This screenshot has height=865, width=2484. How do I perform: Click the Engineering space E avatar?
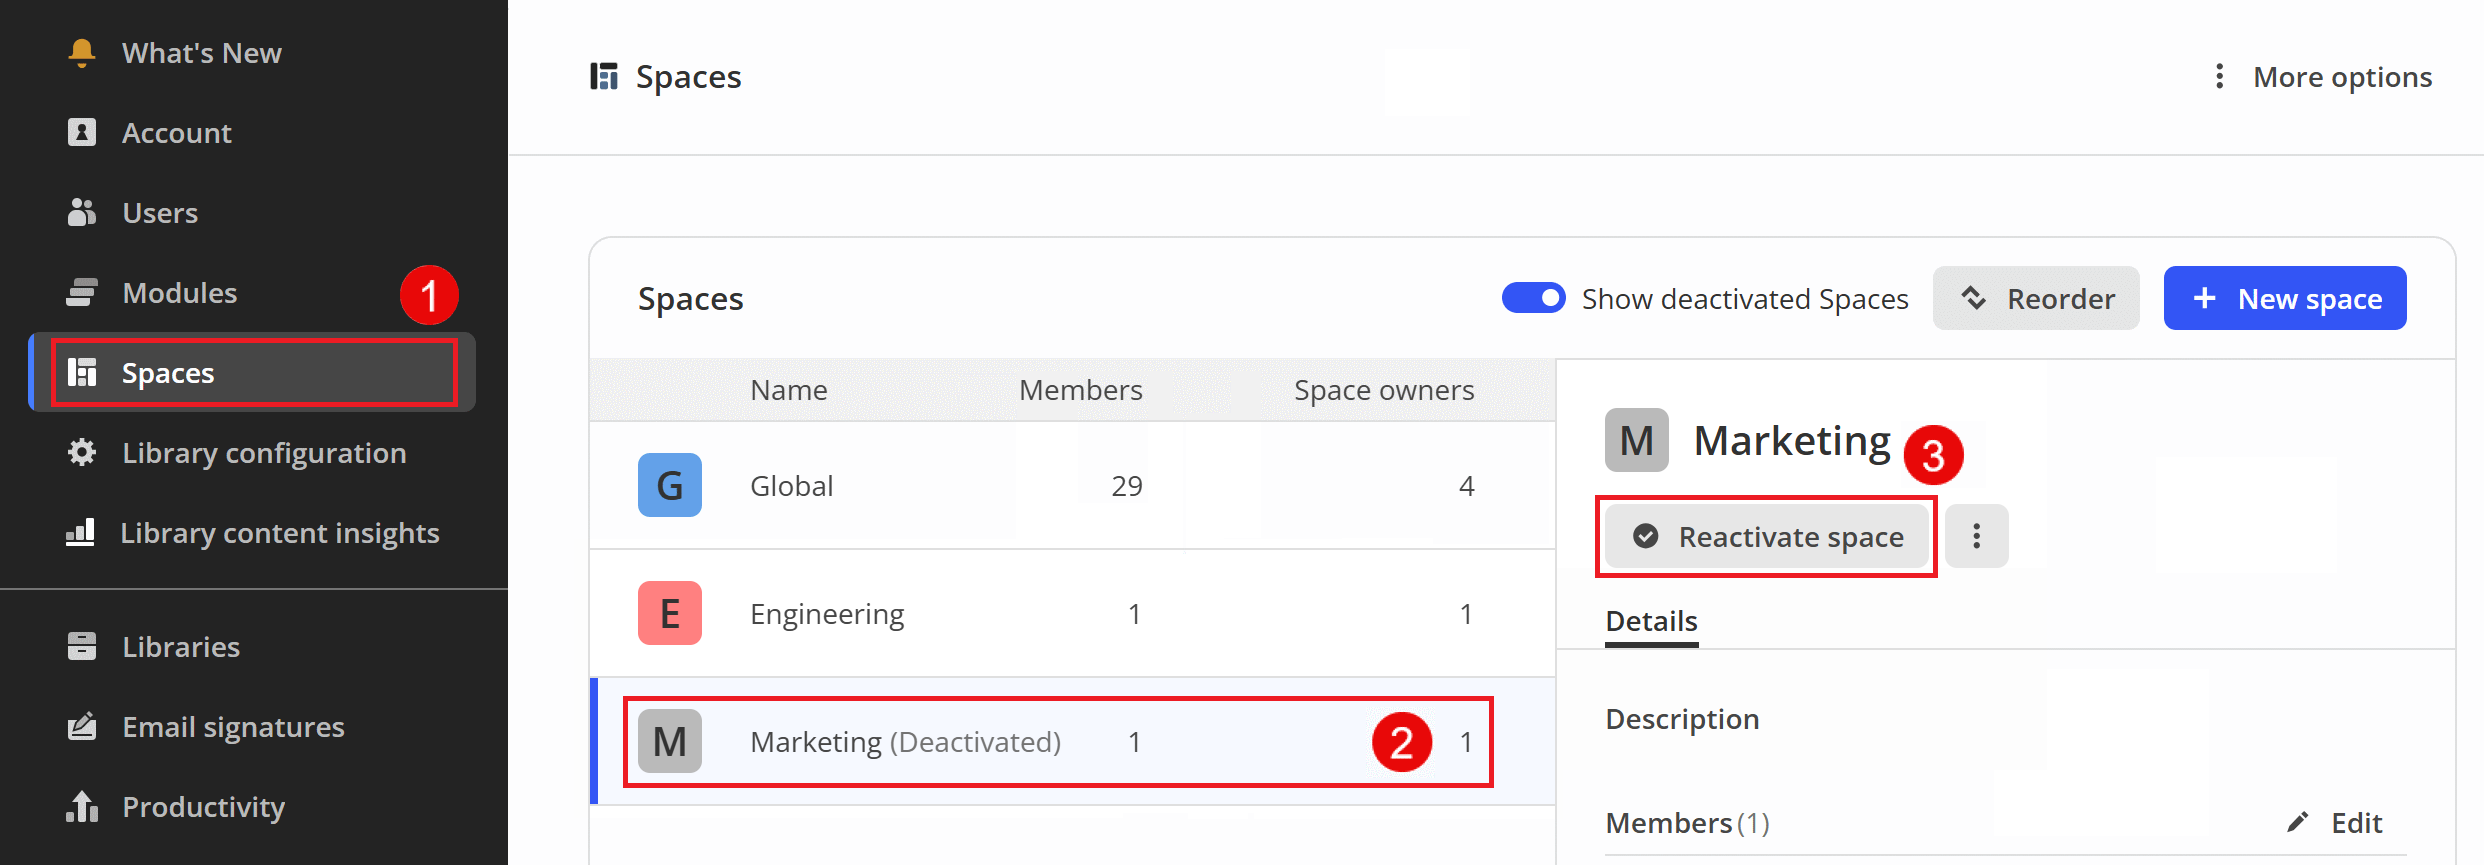point(670,613)
